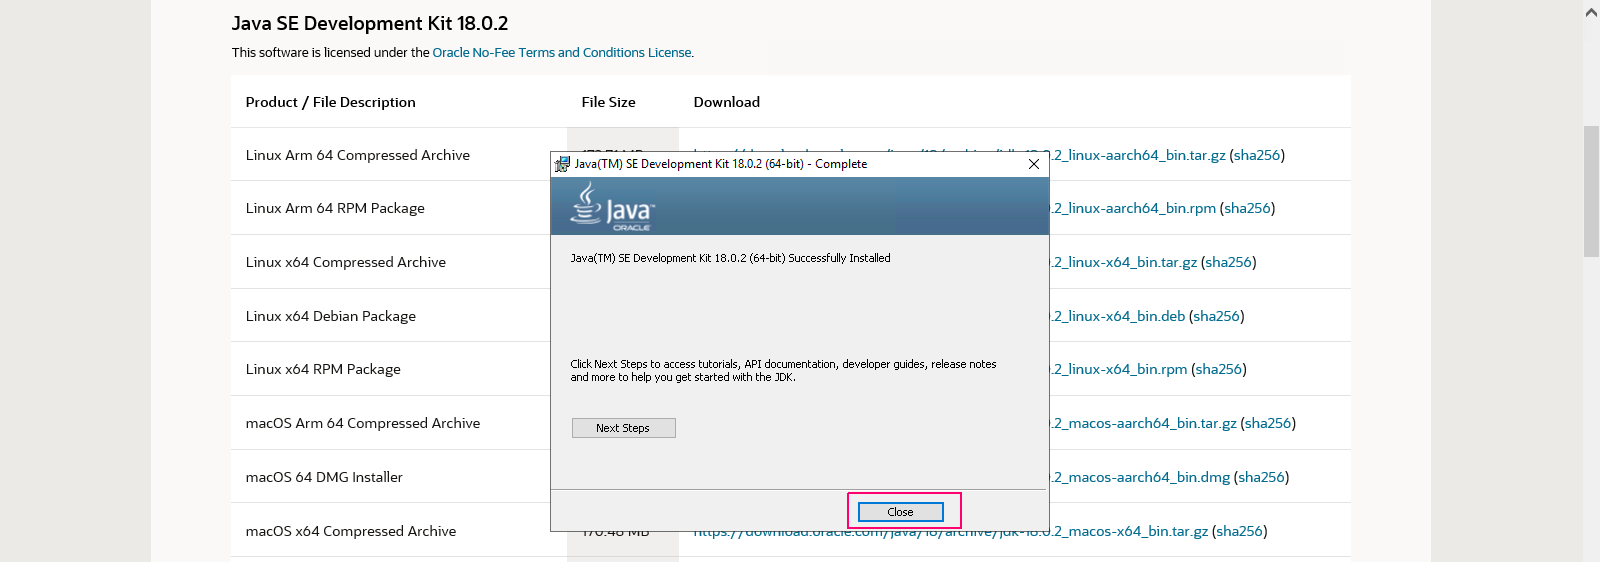The width and height of the screenshot is (1600, 562).
Task: Open linux-aarch64_bin.tar.gz download link
Action: [x=1138, y=155]
